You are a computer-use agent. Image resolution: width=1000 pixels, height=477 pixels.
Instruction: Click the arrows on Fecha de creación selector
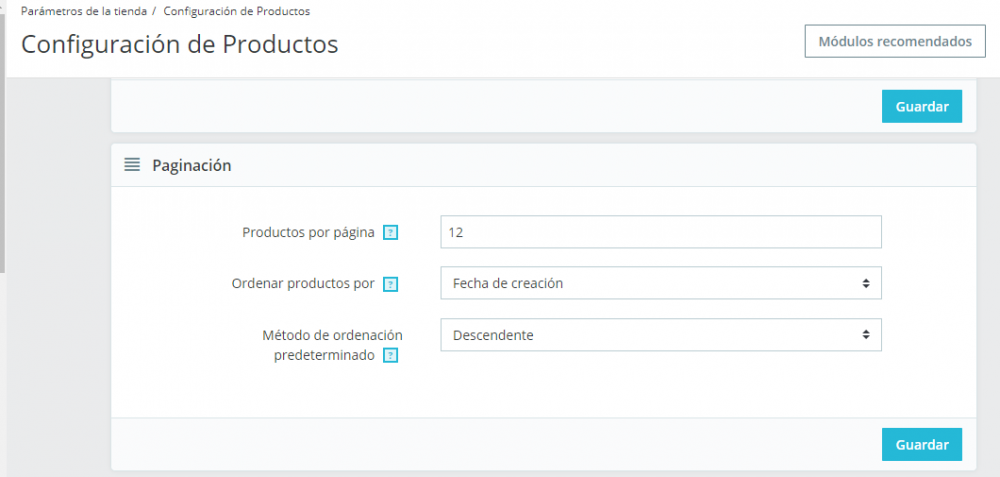[x=866, y=283]
